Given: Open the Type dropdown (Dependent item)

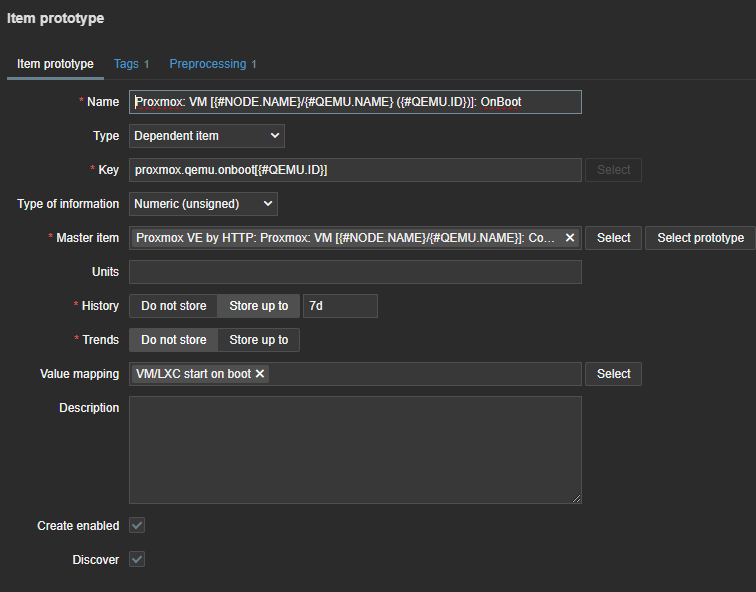Looking at the screenshot, I should click(x=206, y=136).
